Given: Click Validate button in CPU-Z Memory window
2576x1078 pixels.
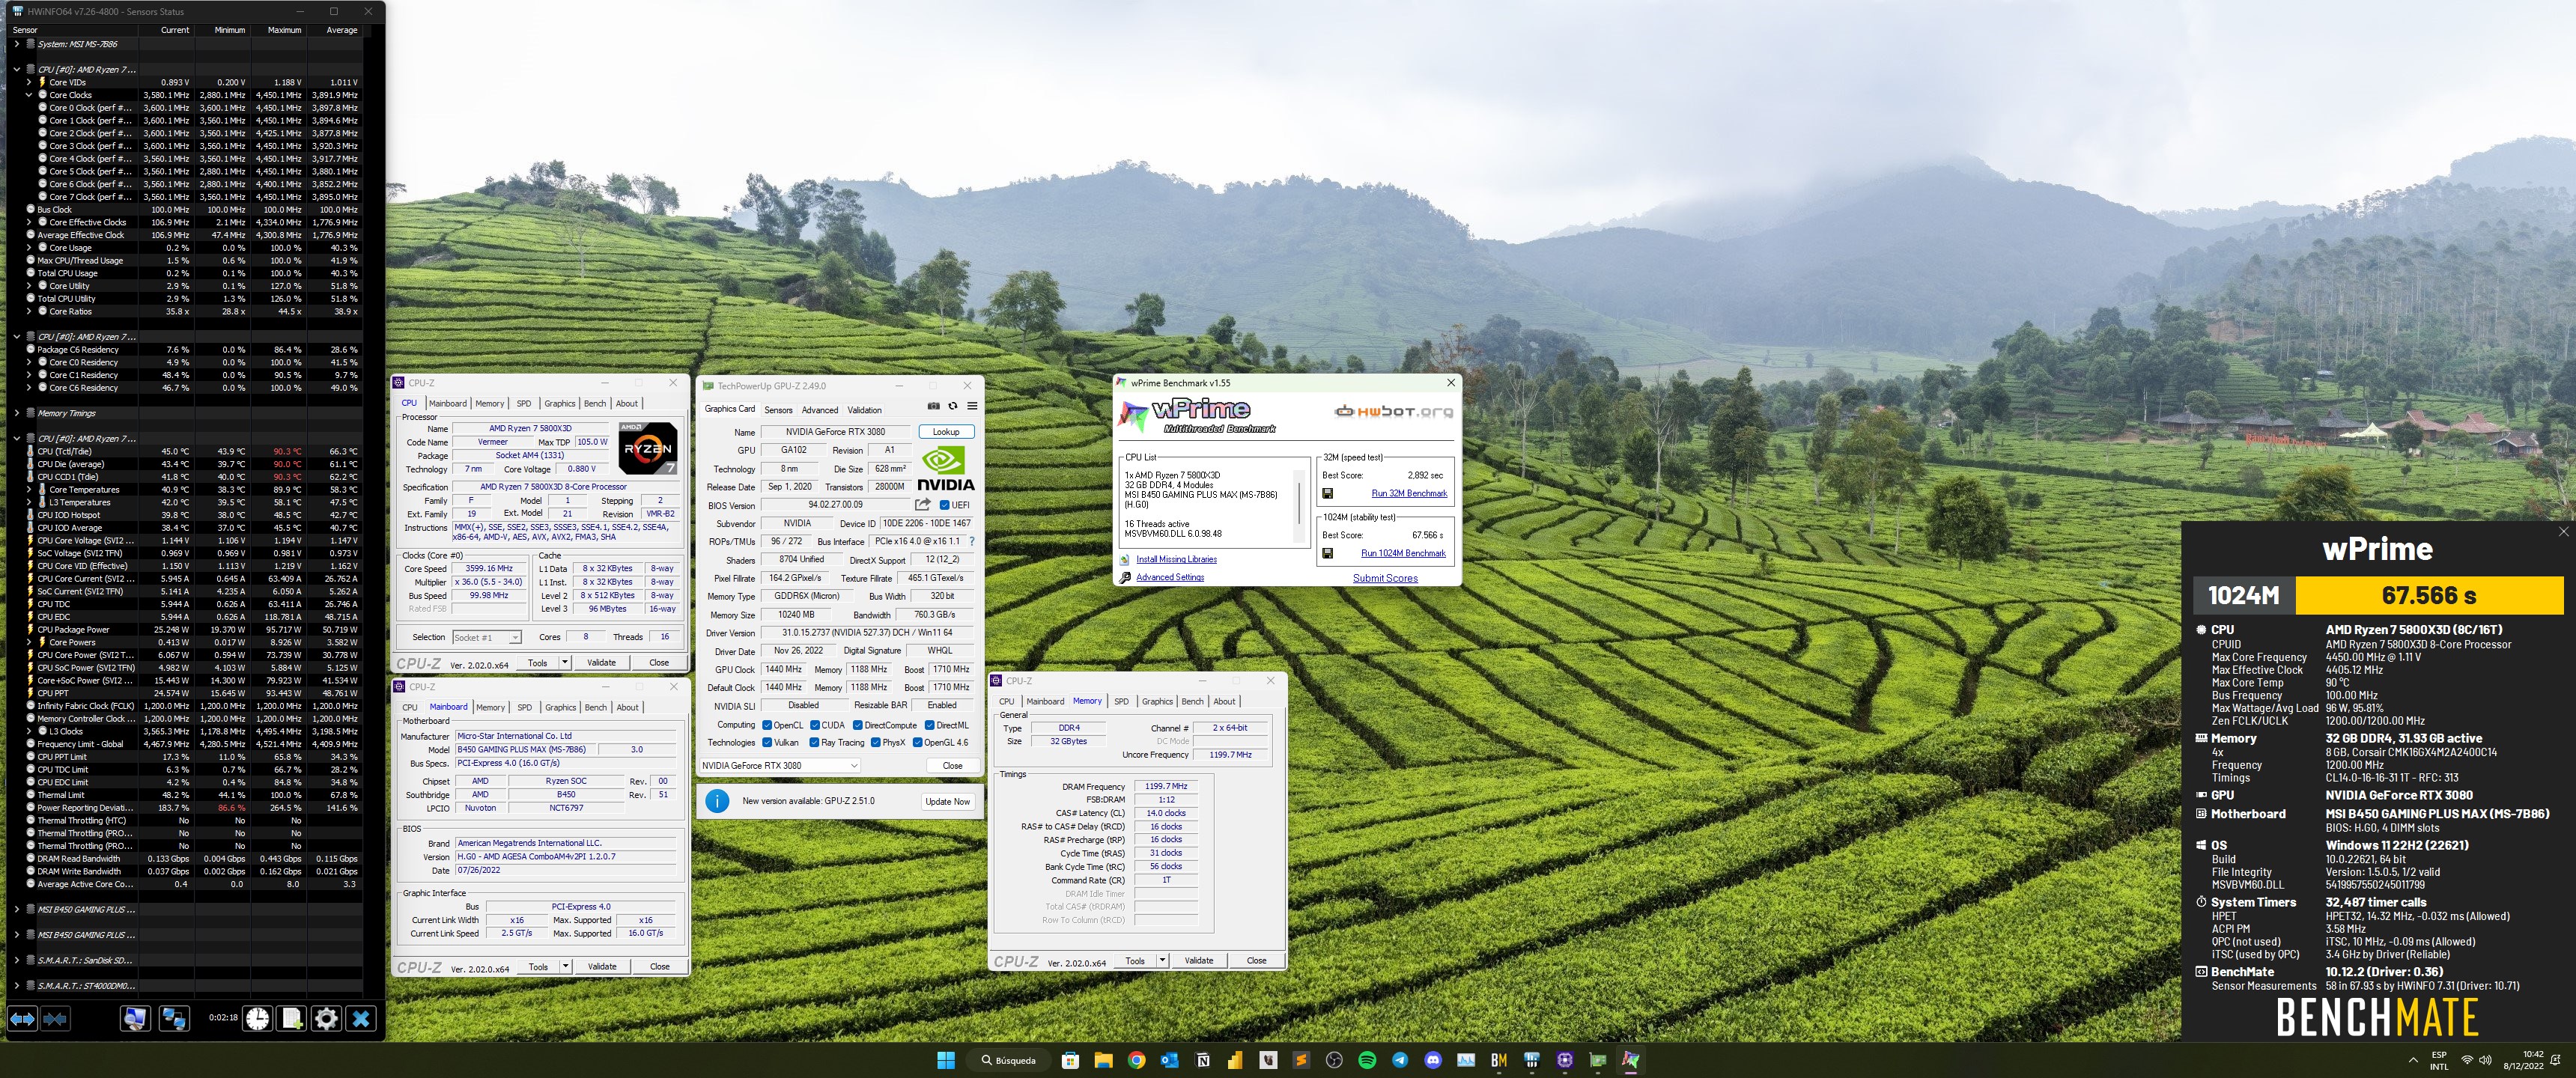Looking at the screenshot, I should point(1199,960).
